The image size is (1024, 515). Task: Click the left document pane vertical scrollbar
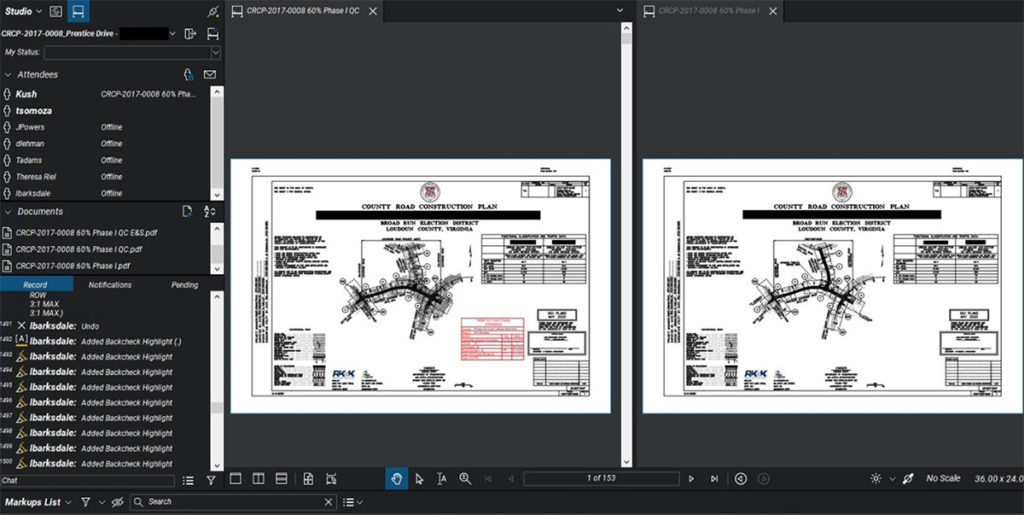pyautogui.click(x=626, y=245)
